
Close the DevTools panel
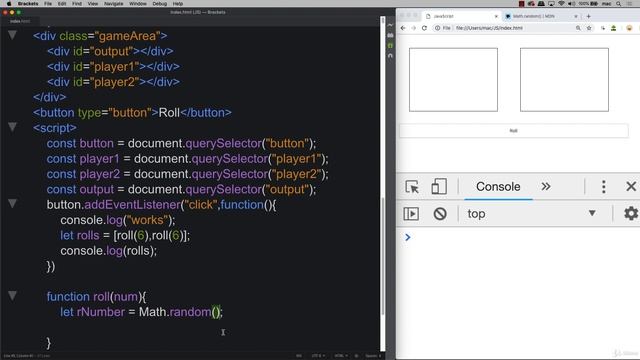click(631, 187)
